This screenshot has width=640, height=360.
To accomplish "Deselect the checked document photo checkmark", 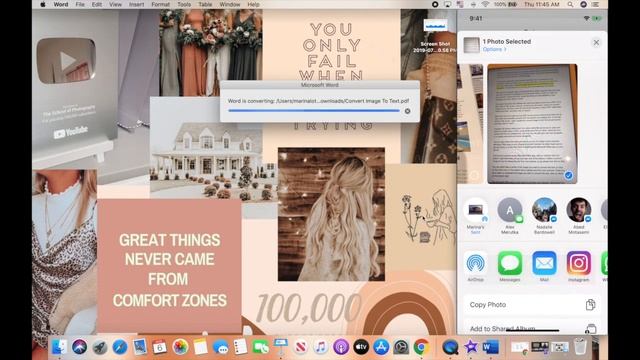I will tap(568, 176).
